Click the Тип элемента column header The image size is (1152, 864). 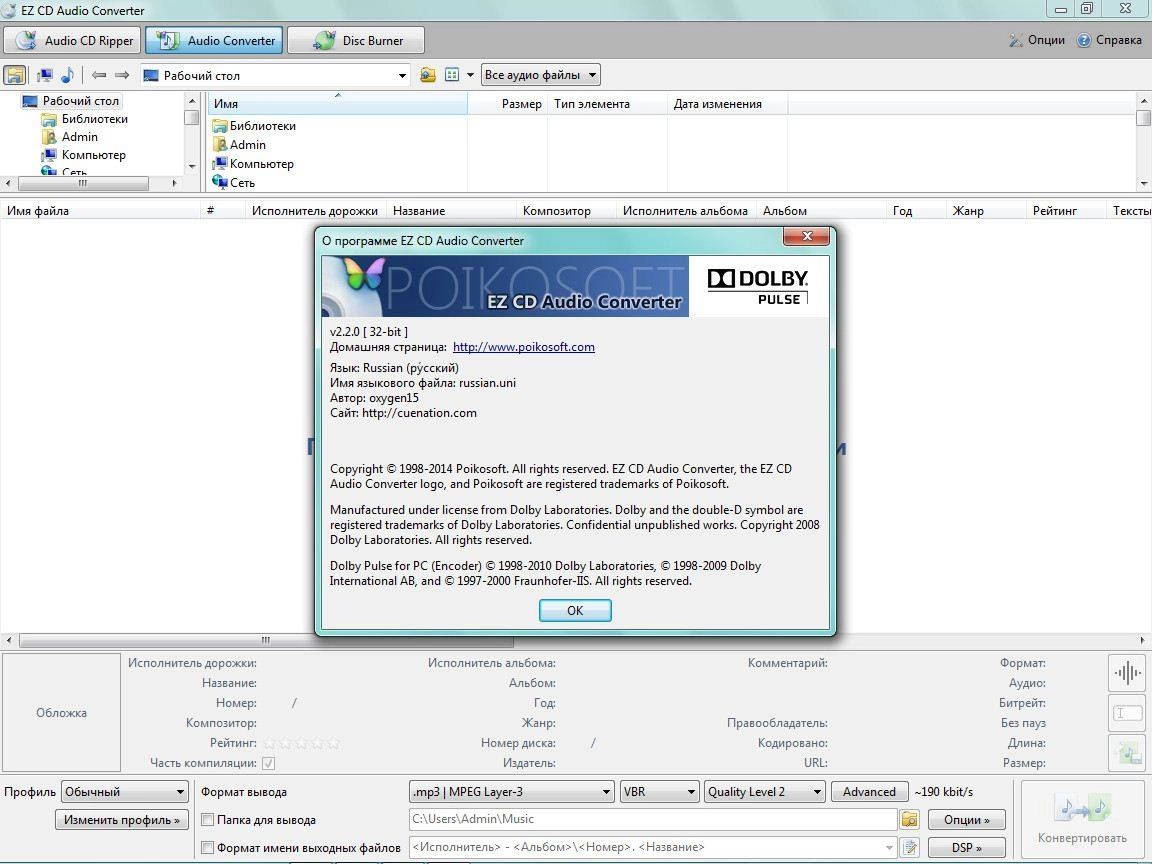pyautogui.click(x=608, y=104)
